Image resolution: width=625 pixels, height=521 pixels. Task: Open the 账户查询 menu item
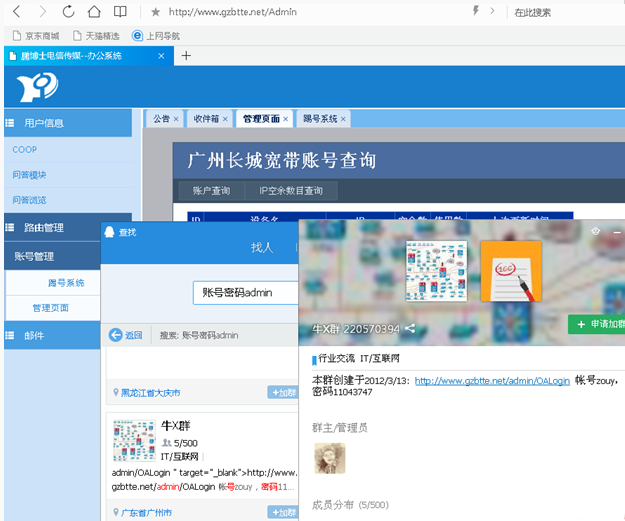(x=211, y=191)
